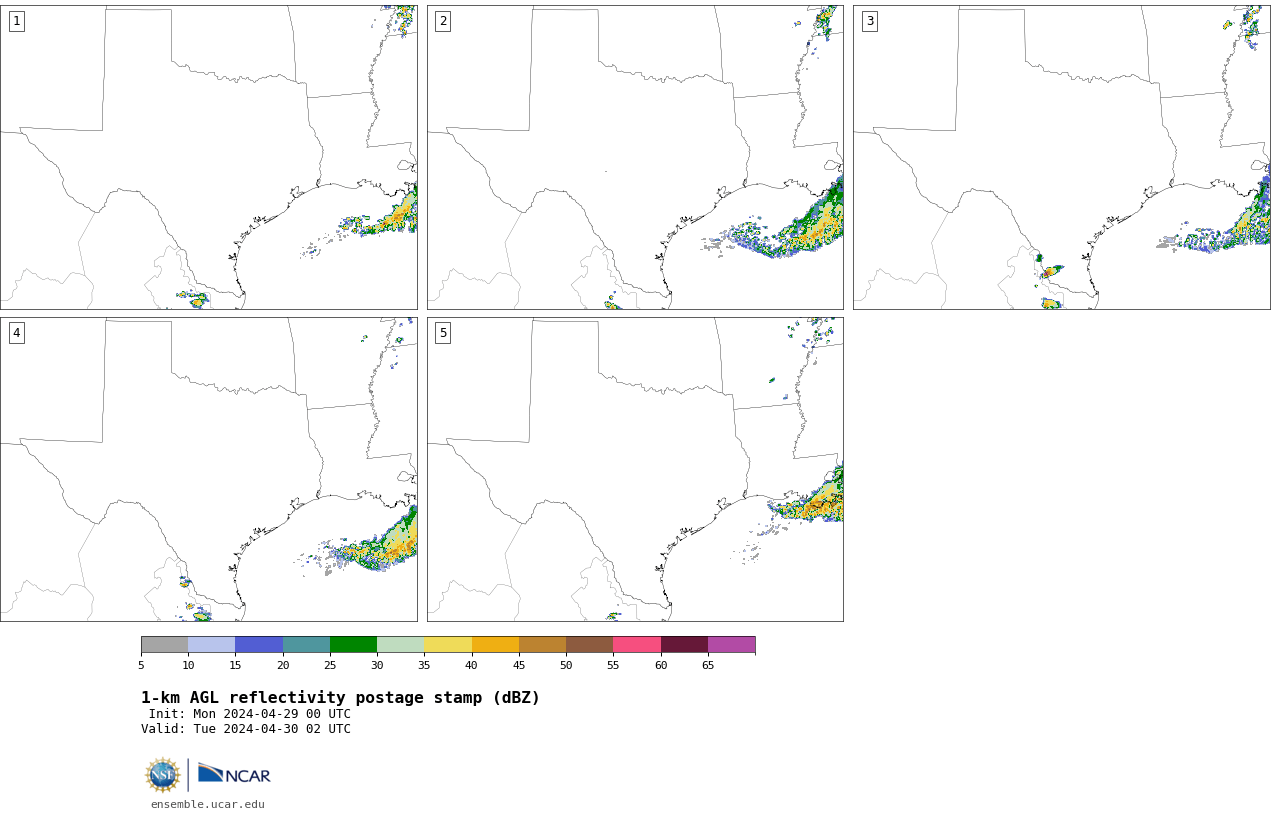The image size is (1280, 815).
Task: Click the 1-km AGL reflectivity title
Action: click(x=340, y=698)
